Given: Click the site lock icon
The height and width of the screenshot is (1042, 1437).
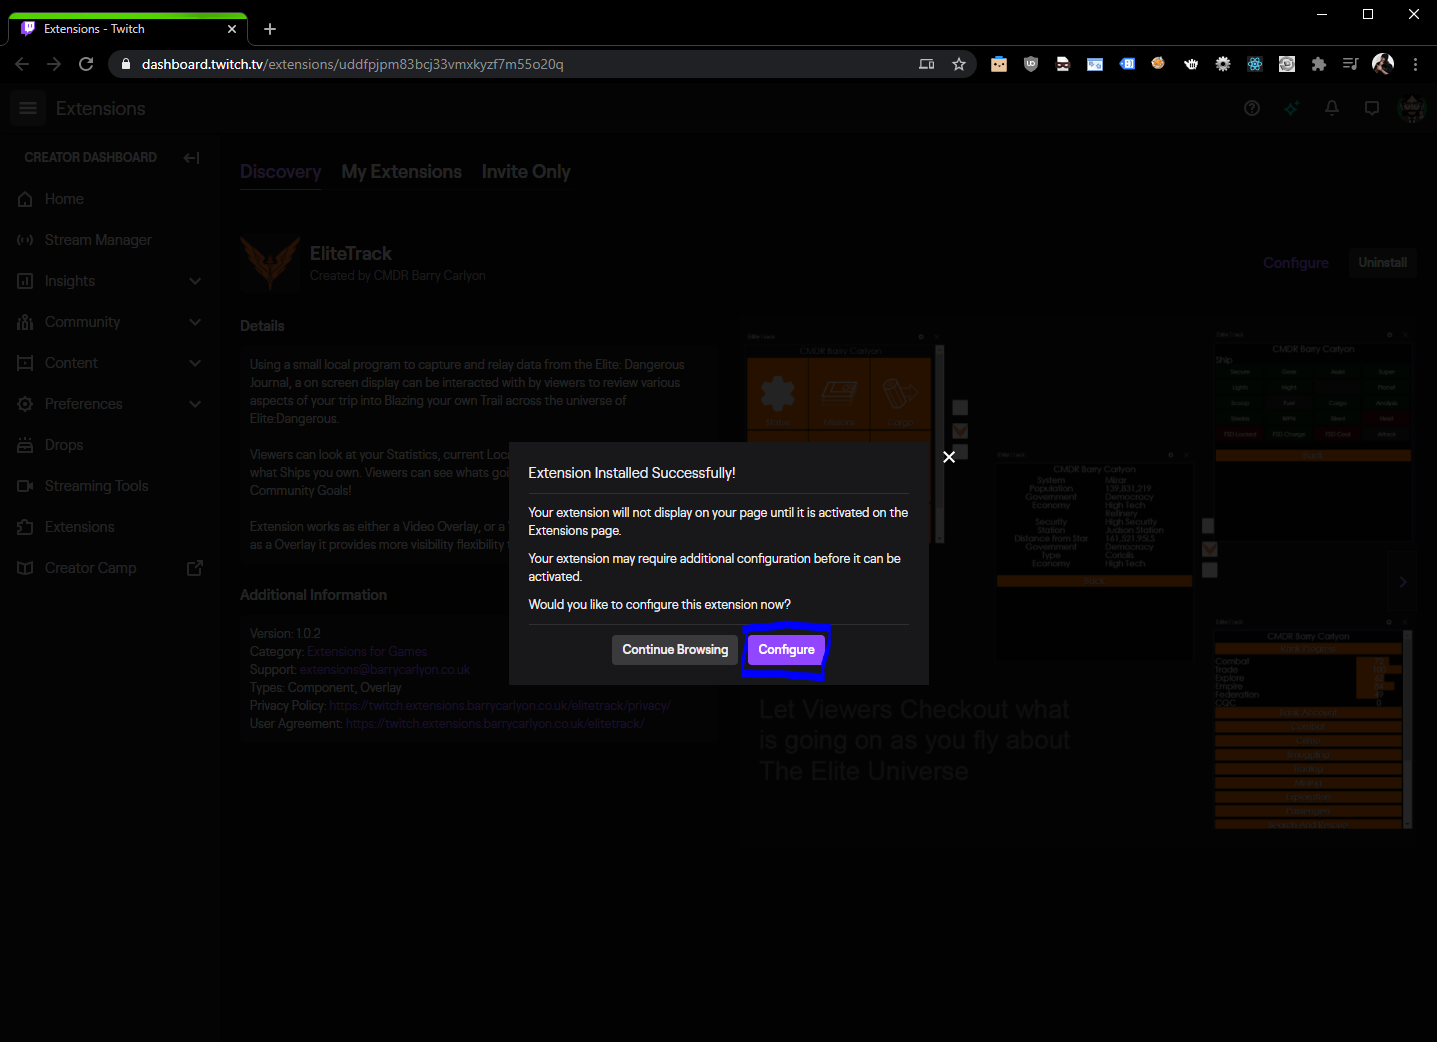Looking at the screenshot, I should tap(126, 64).
